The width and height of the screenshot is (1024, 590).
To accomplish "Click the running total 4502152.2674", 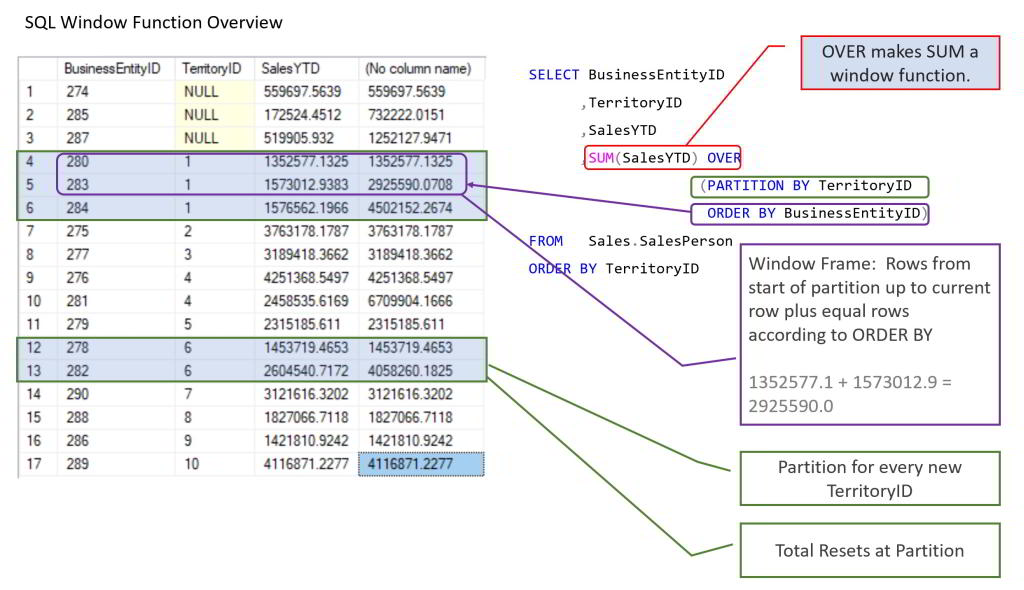I will tap(410, 208).
